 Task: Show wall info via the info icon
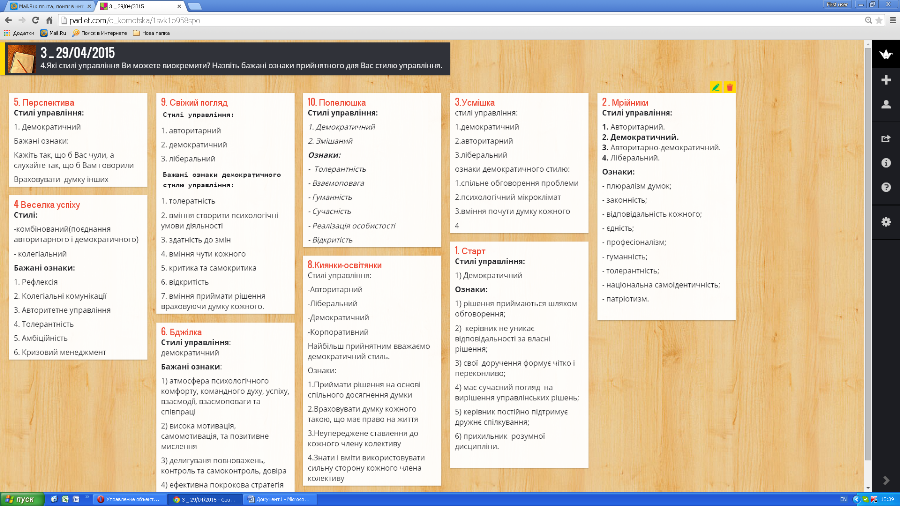(x=885, y=163)
